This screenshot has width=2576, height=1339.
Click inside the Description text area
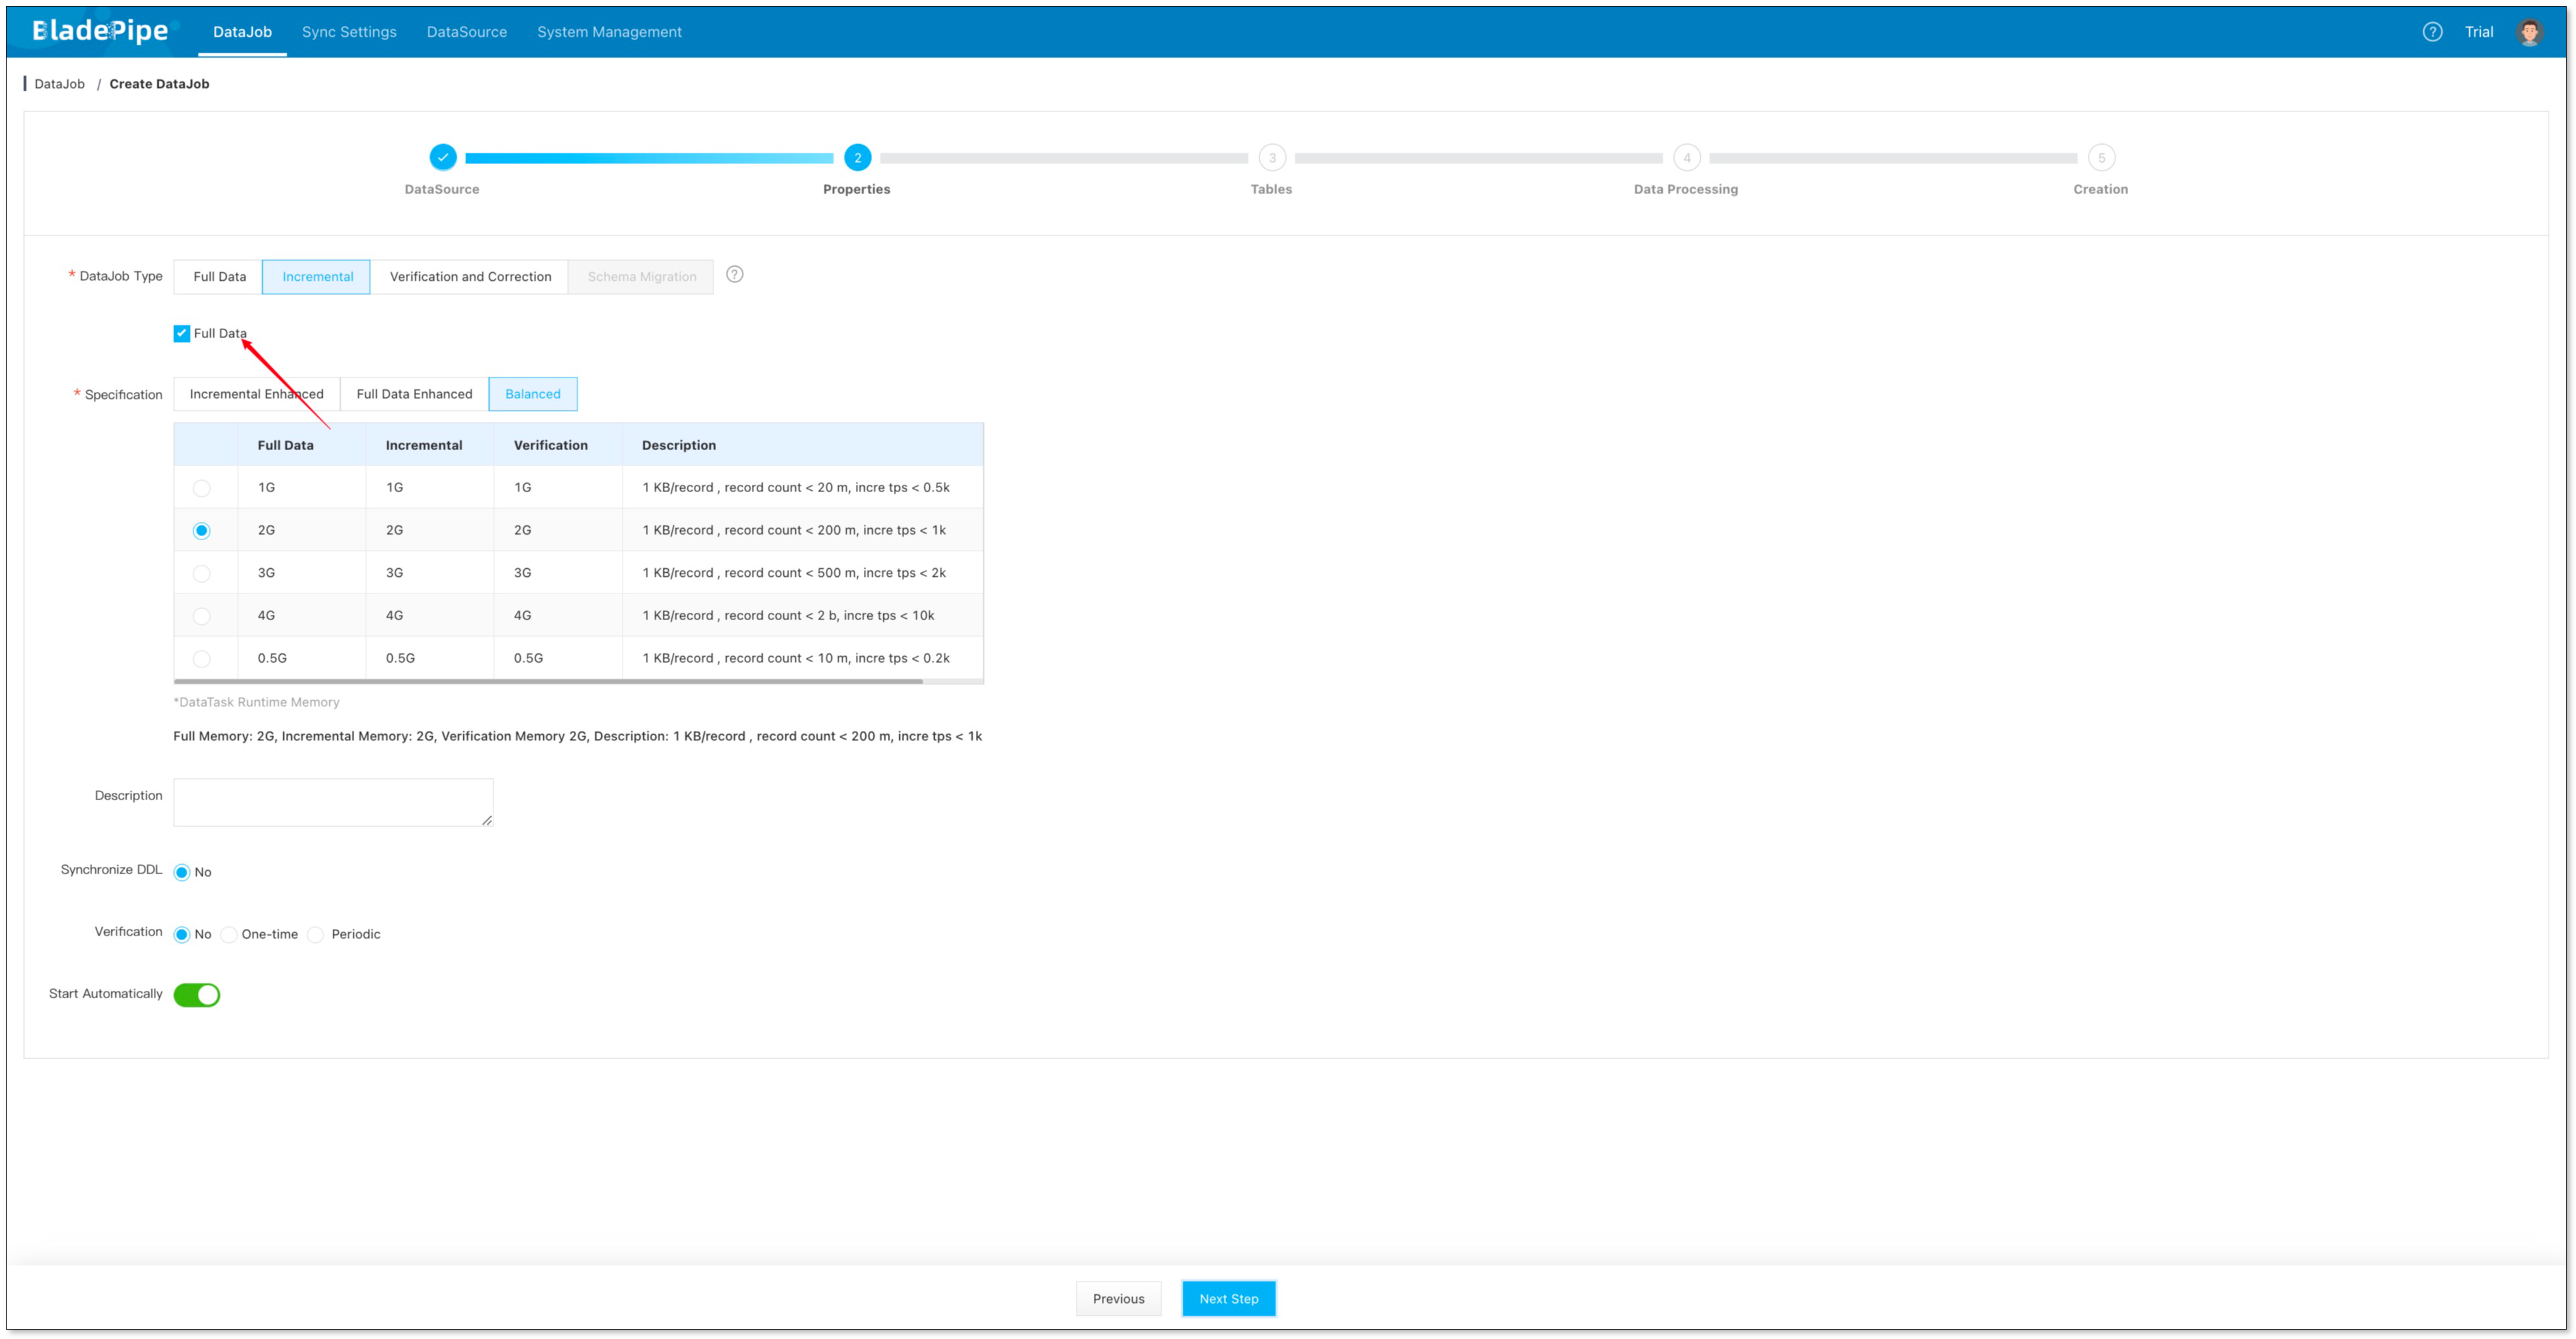coord(333,802)
